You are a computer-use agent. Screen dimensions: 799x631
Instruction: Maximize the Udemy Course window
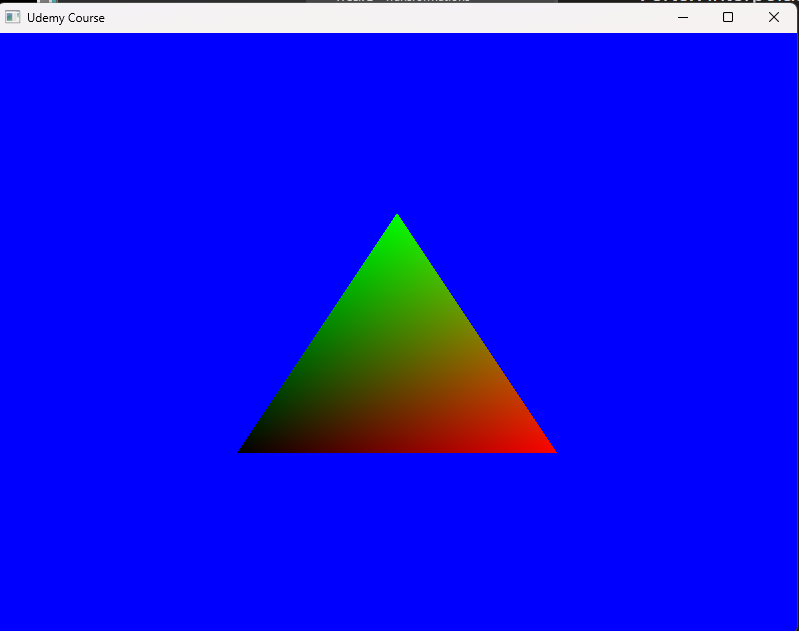point(728,17)
